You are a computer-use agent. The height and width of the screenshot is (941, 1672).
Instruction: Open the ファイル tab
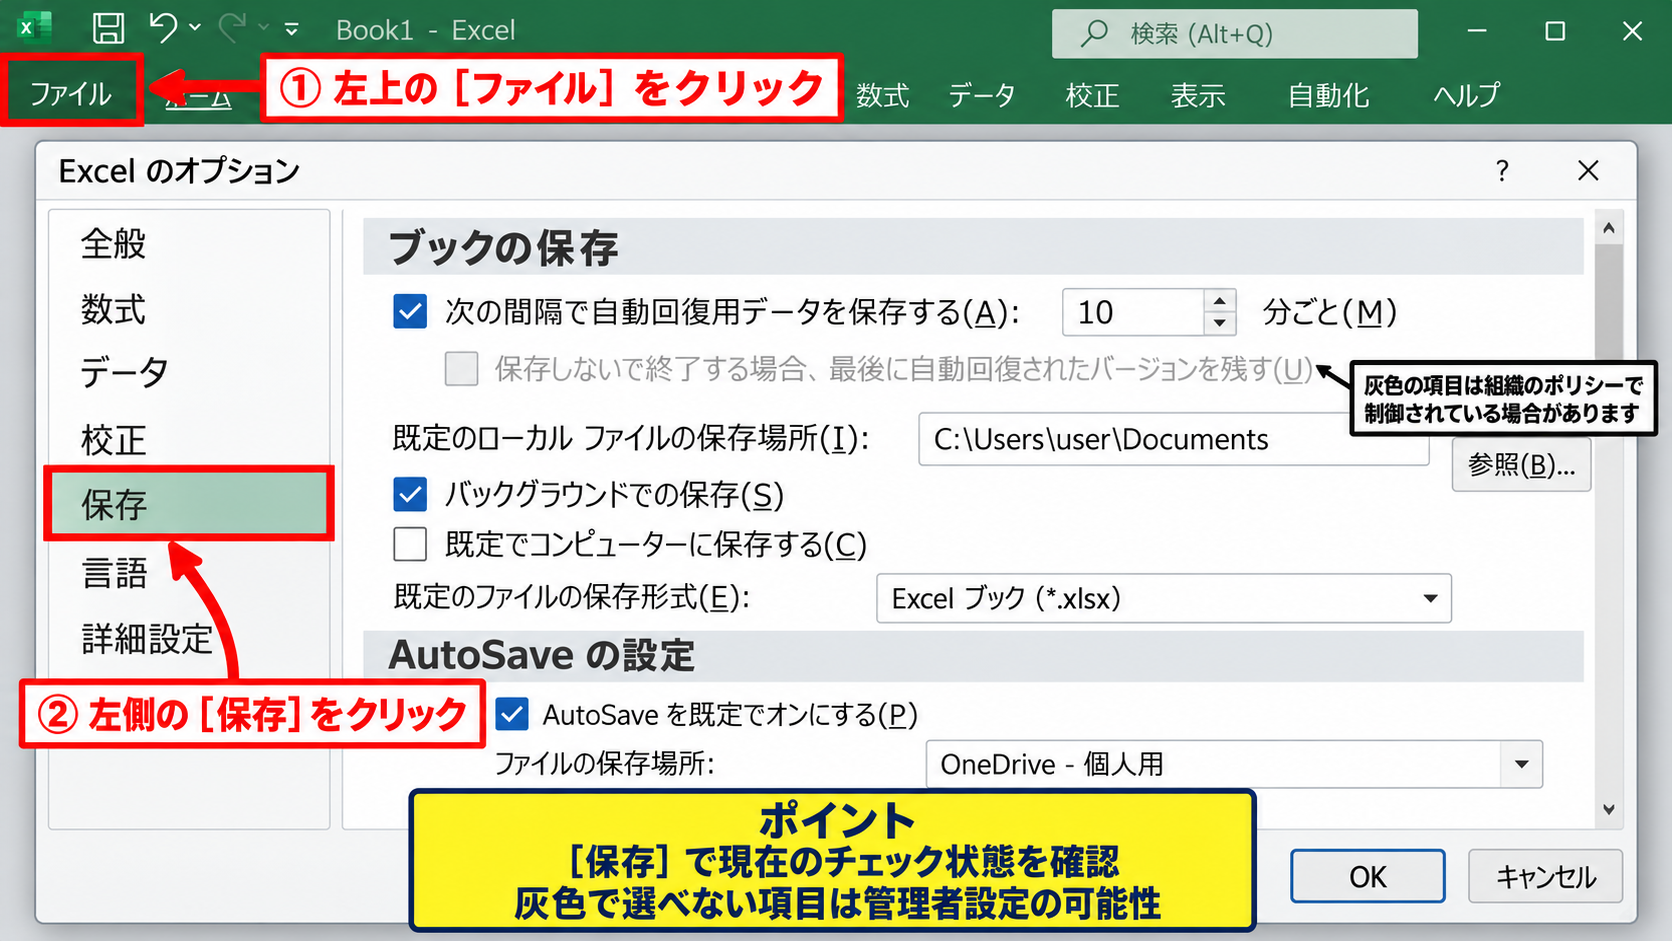[70, 94]
